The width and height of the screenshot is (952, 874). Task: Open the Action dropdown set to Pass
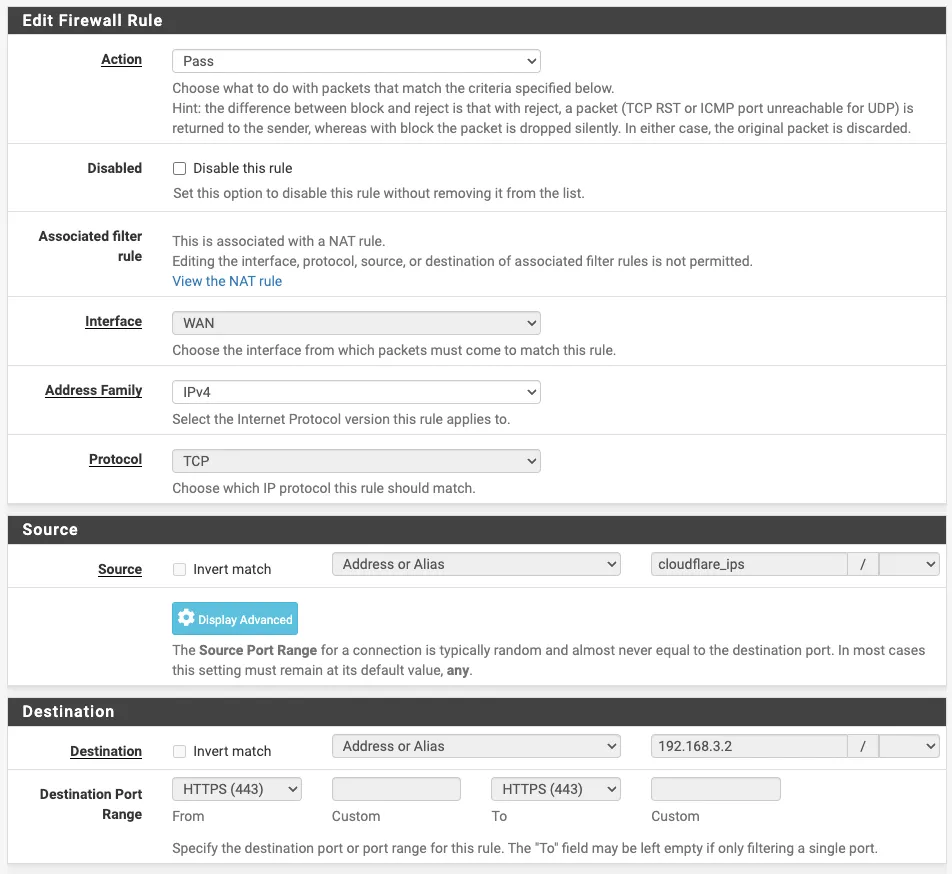tap(356, 61)
